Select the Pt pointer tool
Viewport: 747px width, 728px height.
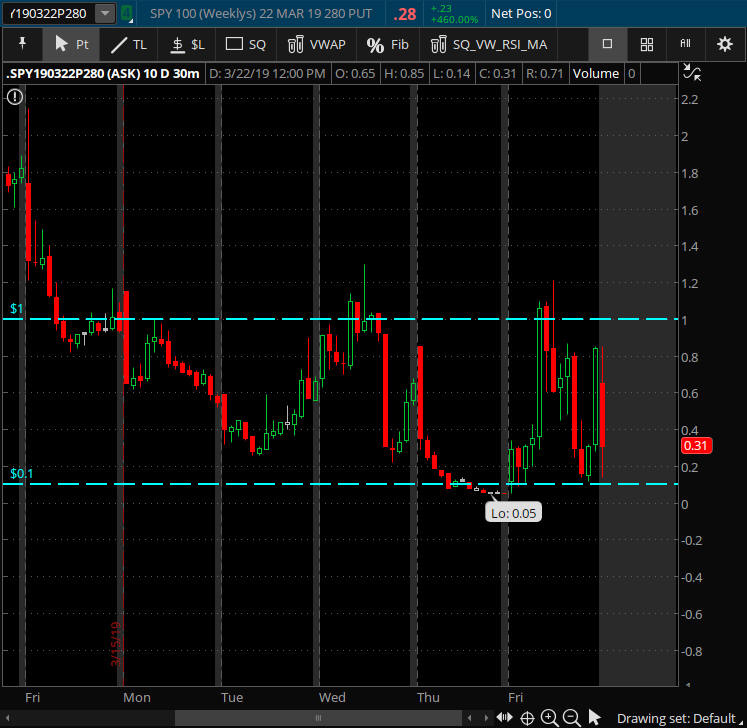pyautogui.click(x=72, y=44)
